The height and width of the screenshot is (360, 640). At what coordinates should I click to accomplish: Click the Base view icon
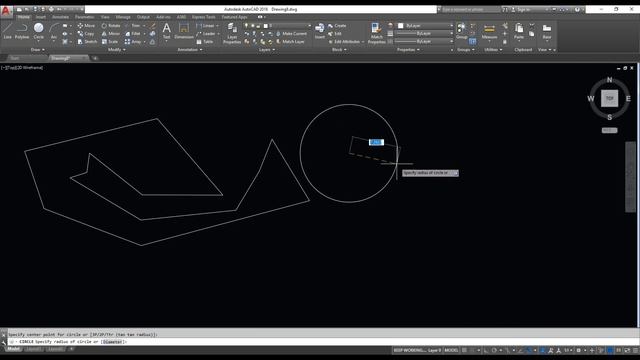(547, 31)
